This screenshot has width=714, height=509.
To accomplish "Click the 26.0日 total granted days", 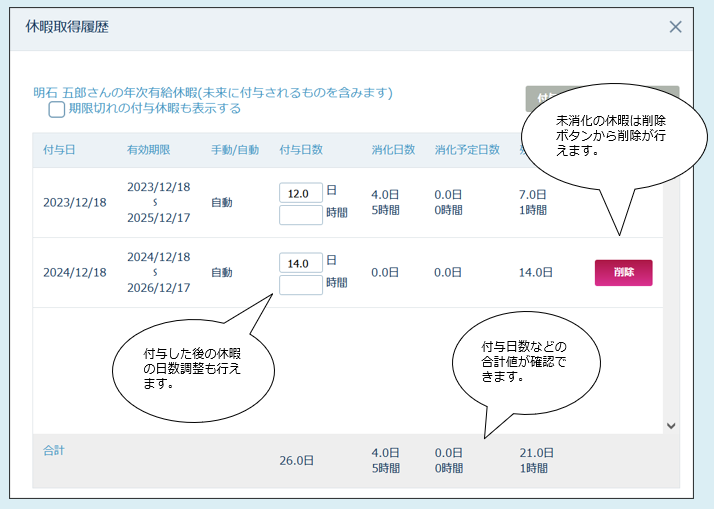I will (296, 461).
